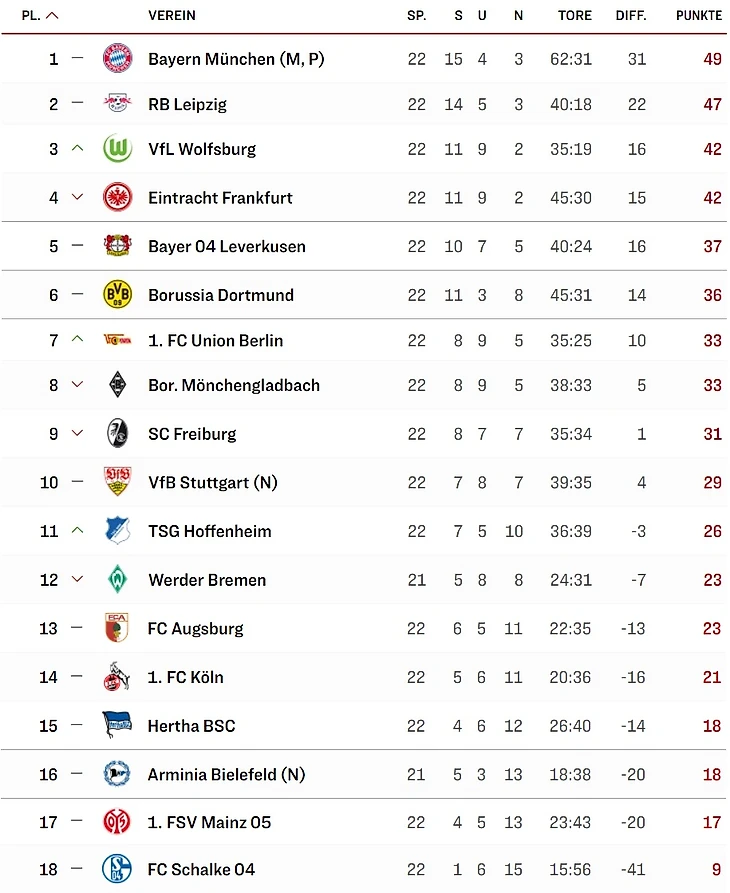730x893 pixels.
Task: Click the VfB Stuttgart crest icon
Action: pyautogui.click(x=117, y=483)
